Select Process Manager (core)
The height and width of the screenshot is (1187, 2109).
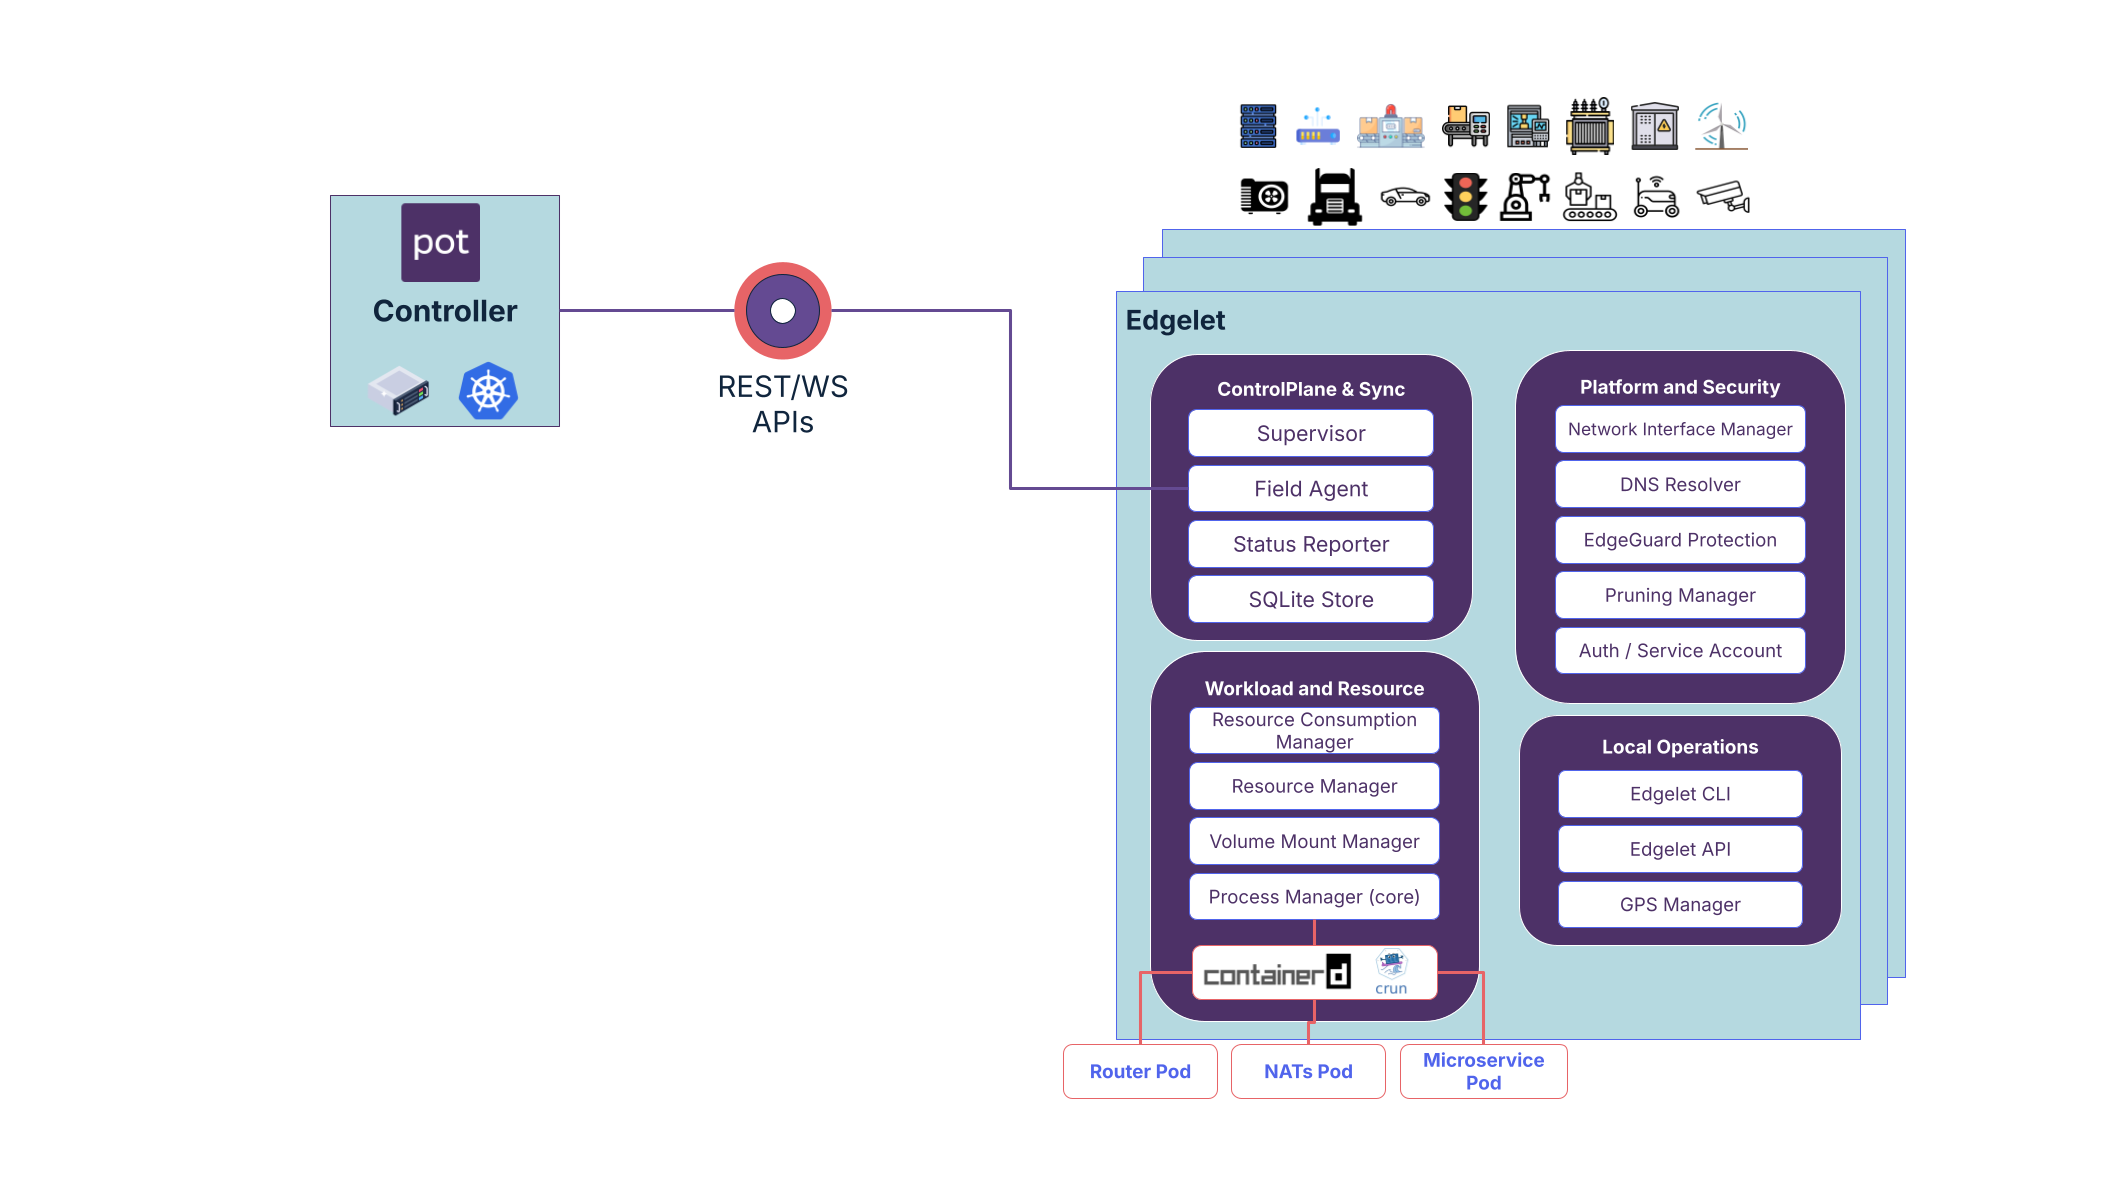pos(1314,897)
